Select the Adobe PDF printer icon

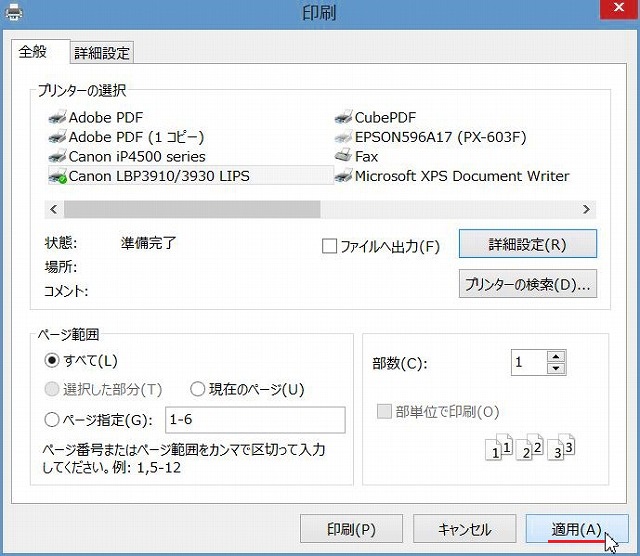(x=57, y=118)
